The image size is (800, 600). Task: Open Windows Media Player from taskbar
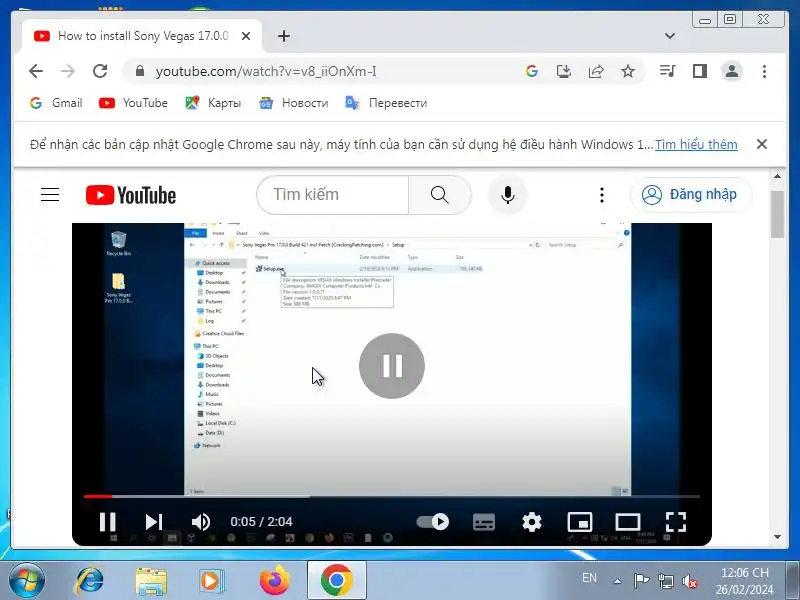tap(211, 581)
